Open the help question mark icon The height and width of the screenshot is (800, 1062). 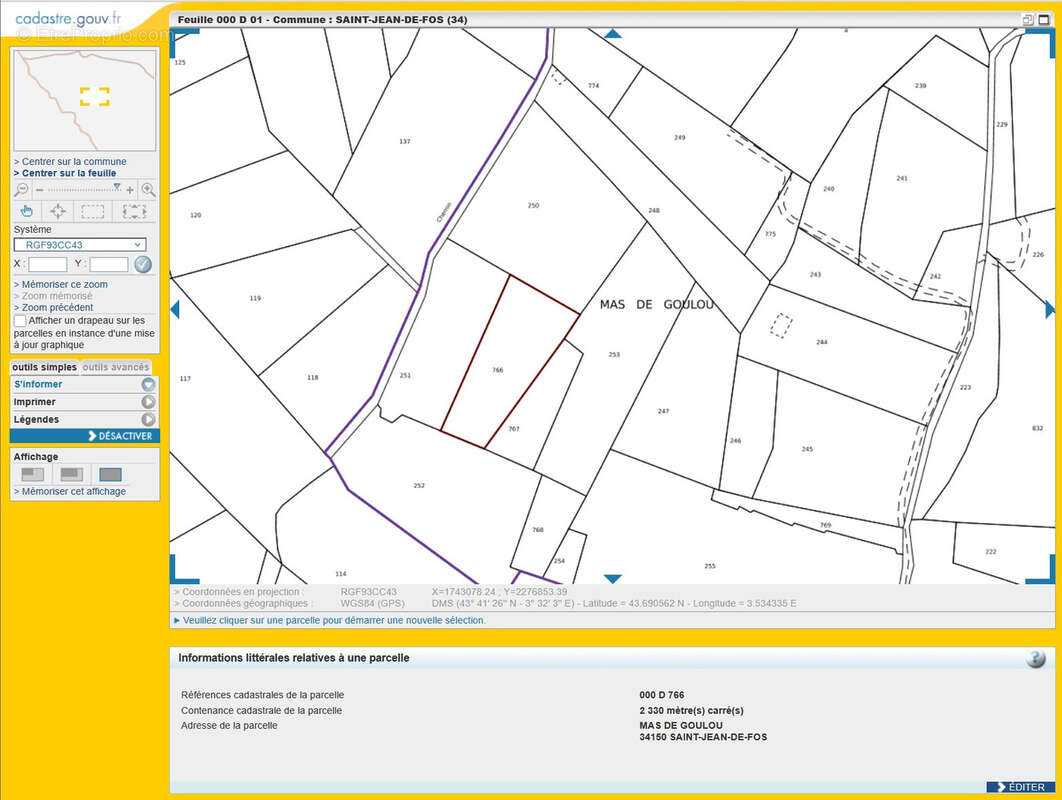(x=1036, y=658)
